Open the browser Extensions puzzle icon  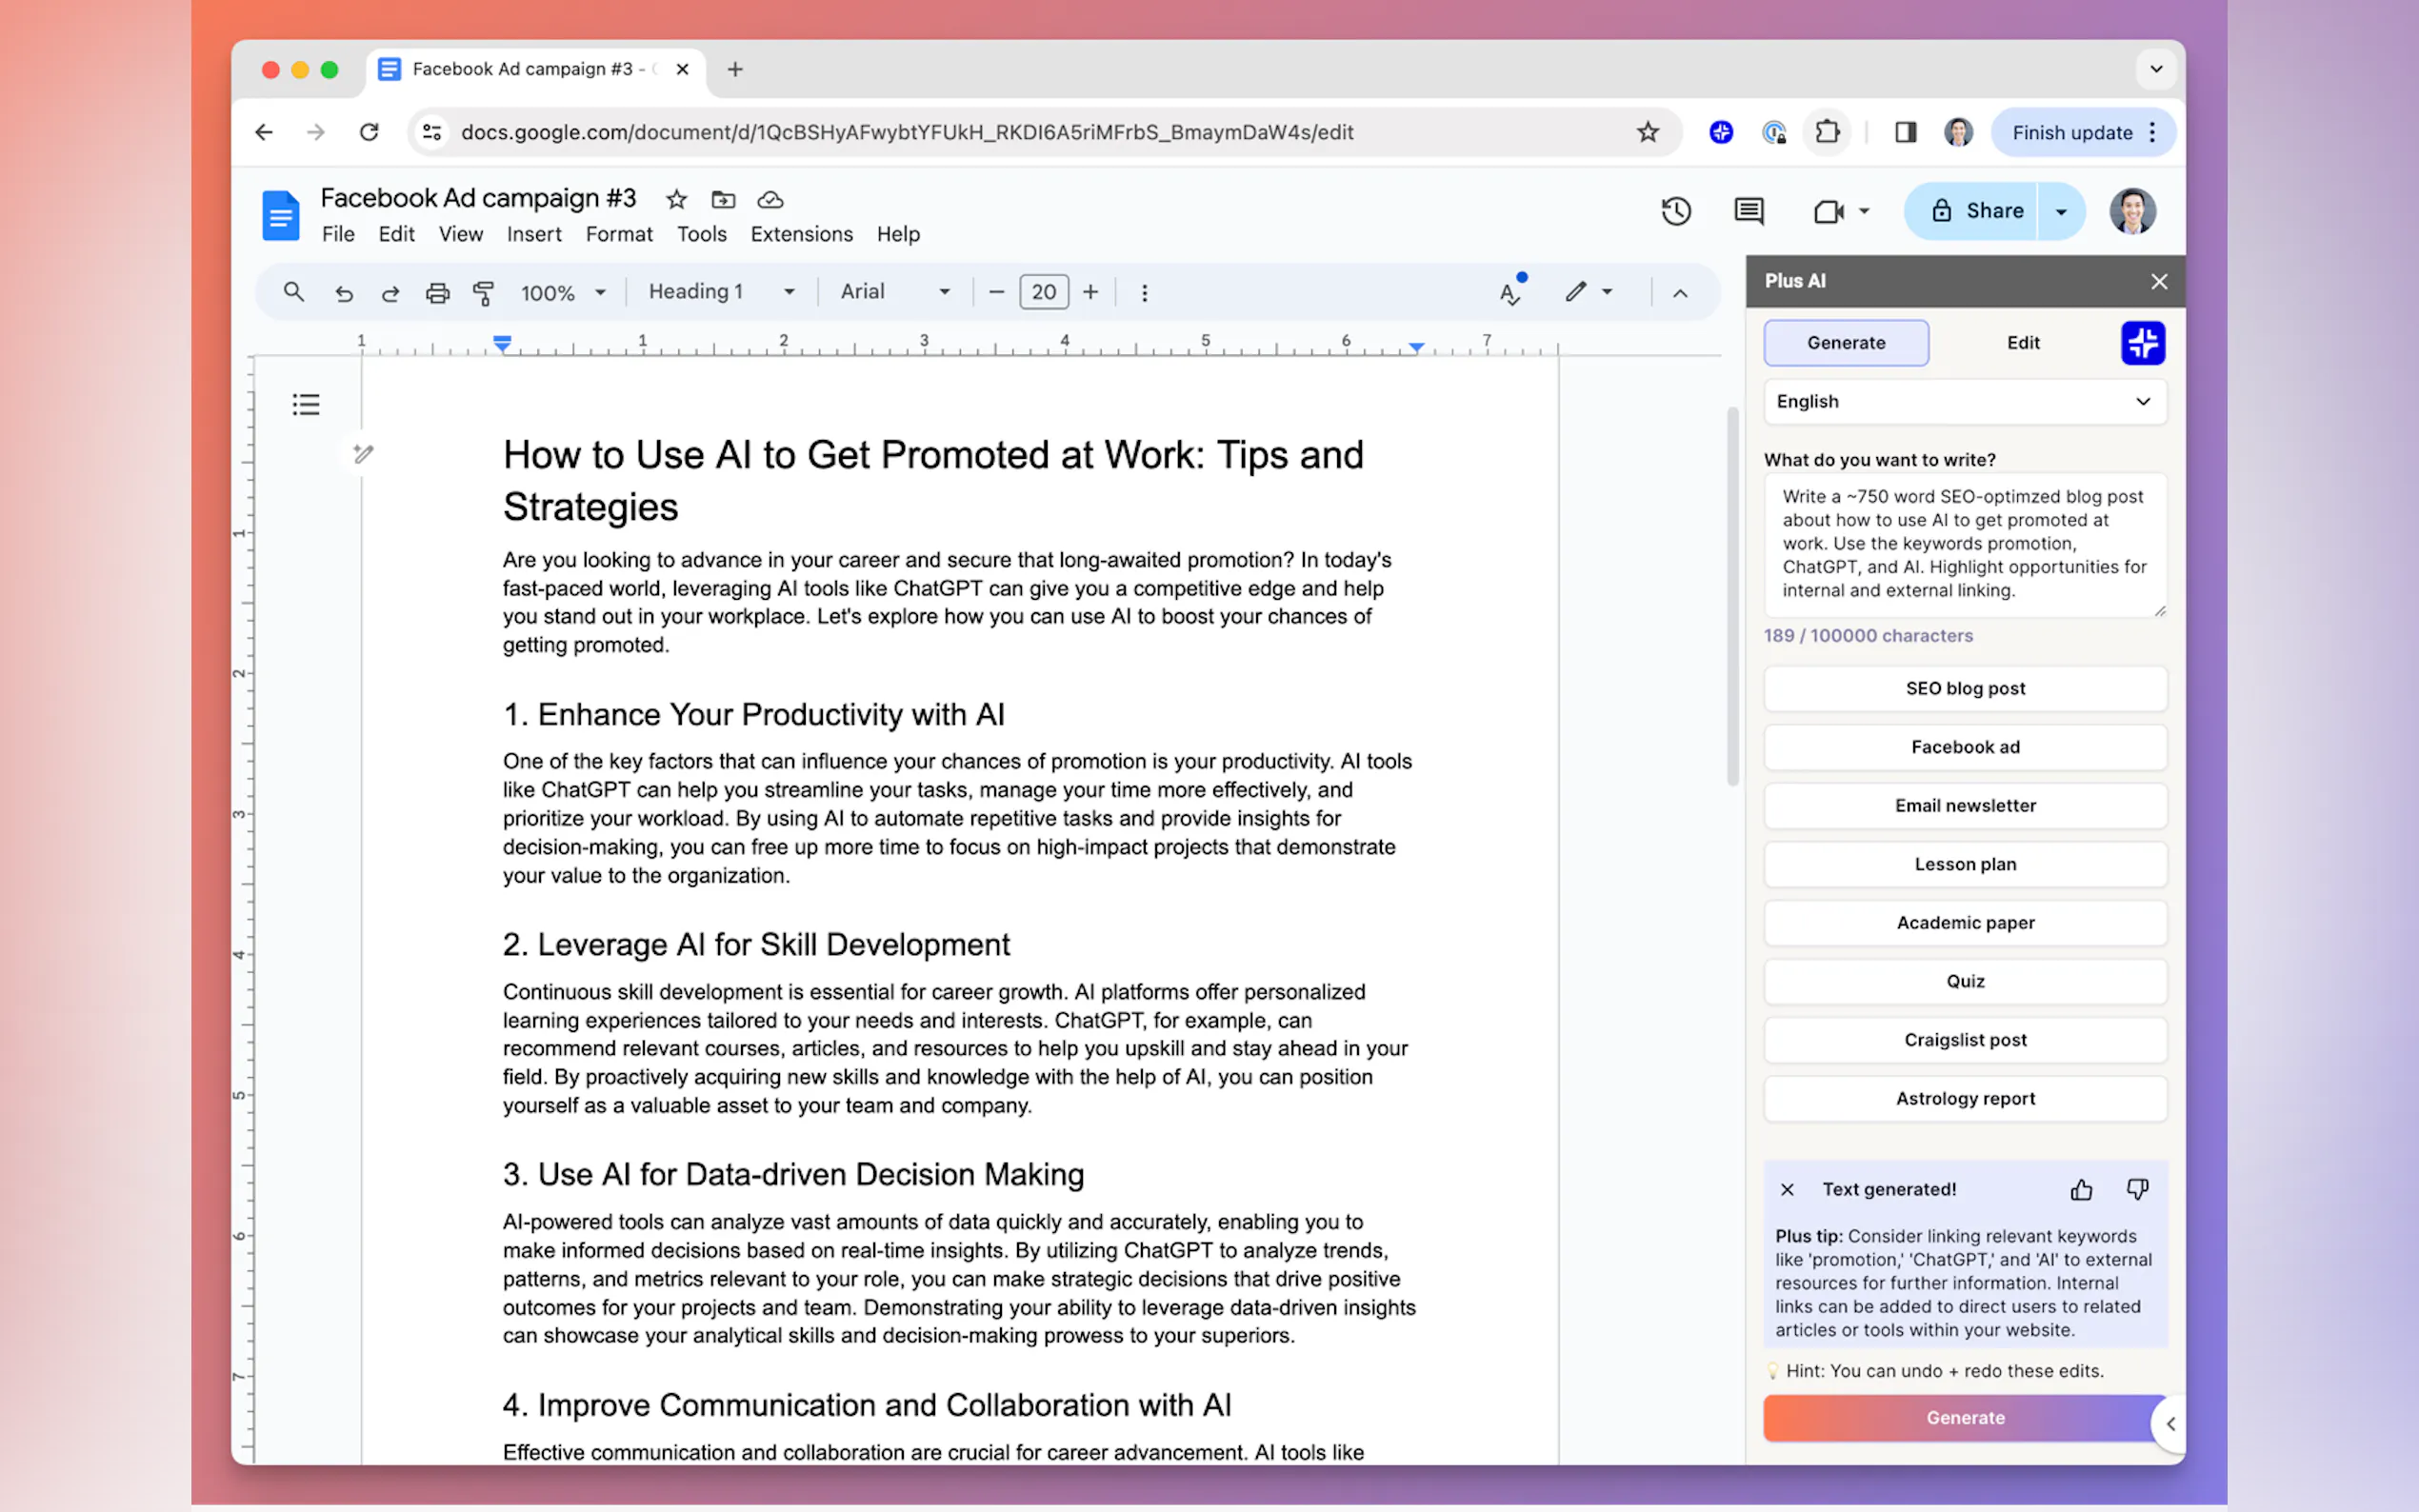[1828, 132]
